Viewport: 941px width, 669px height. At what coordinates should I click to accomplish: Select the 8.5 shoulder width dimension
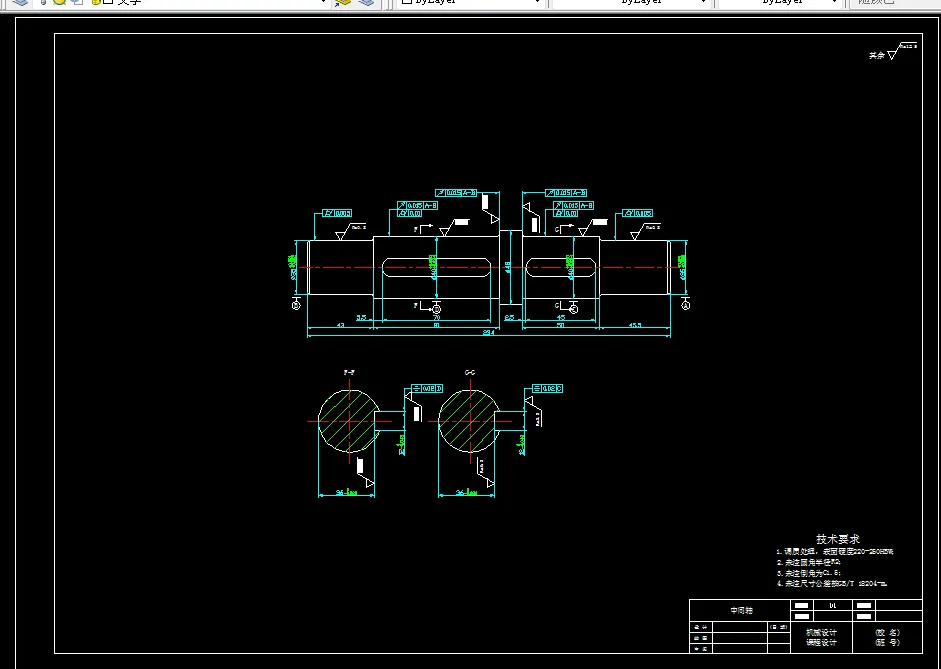coord(510,317)
